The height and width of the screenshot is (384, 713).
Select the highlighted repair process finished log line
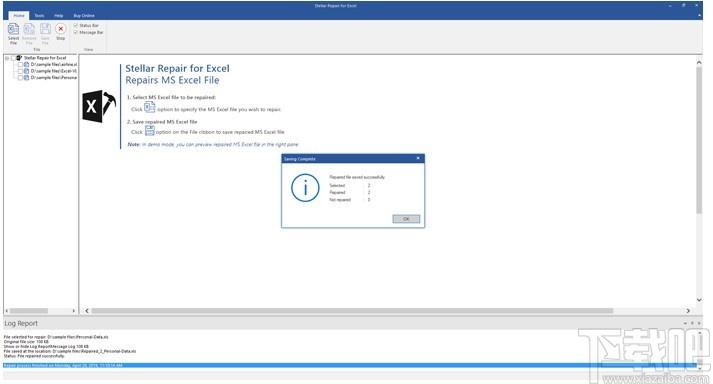[x=349, y=365]
